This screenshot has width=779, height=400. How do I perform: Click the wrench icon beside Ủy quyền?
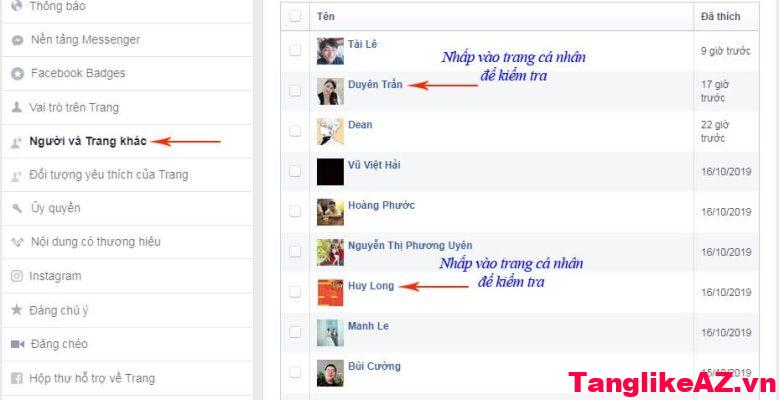17,208
